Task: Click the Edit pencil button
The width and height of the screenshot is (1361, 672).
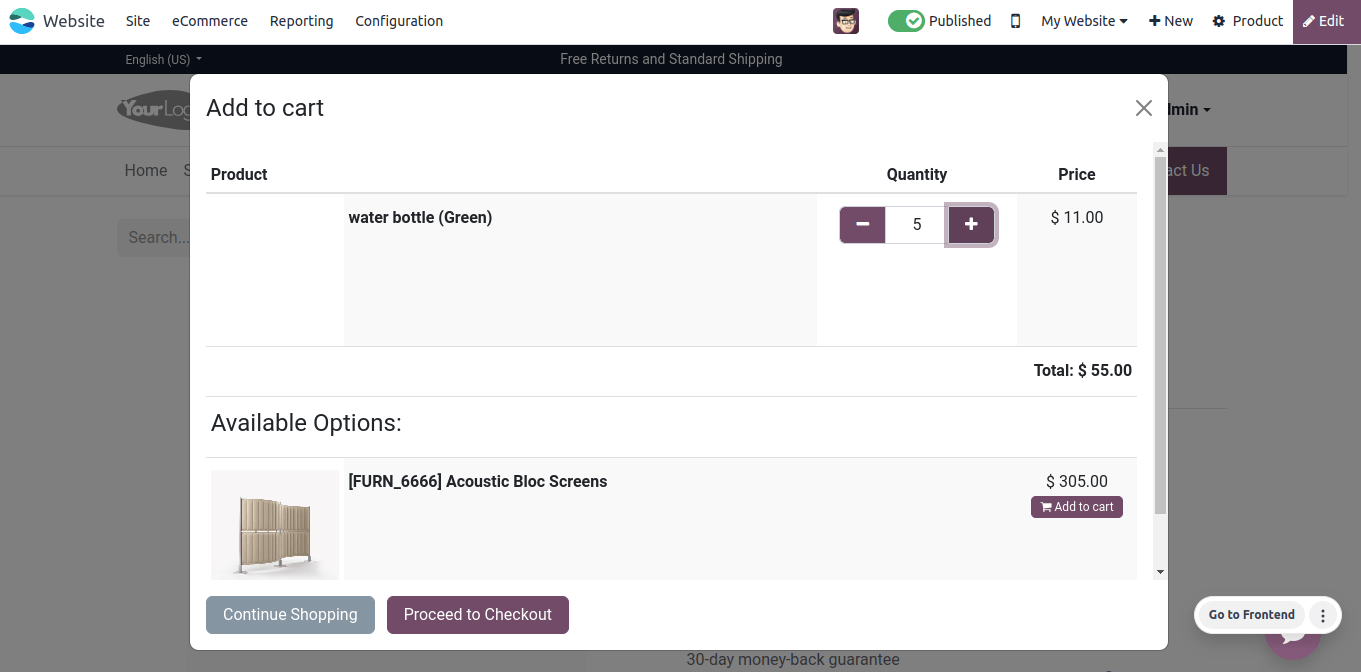Action: [x=1324, y=21]
